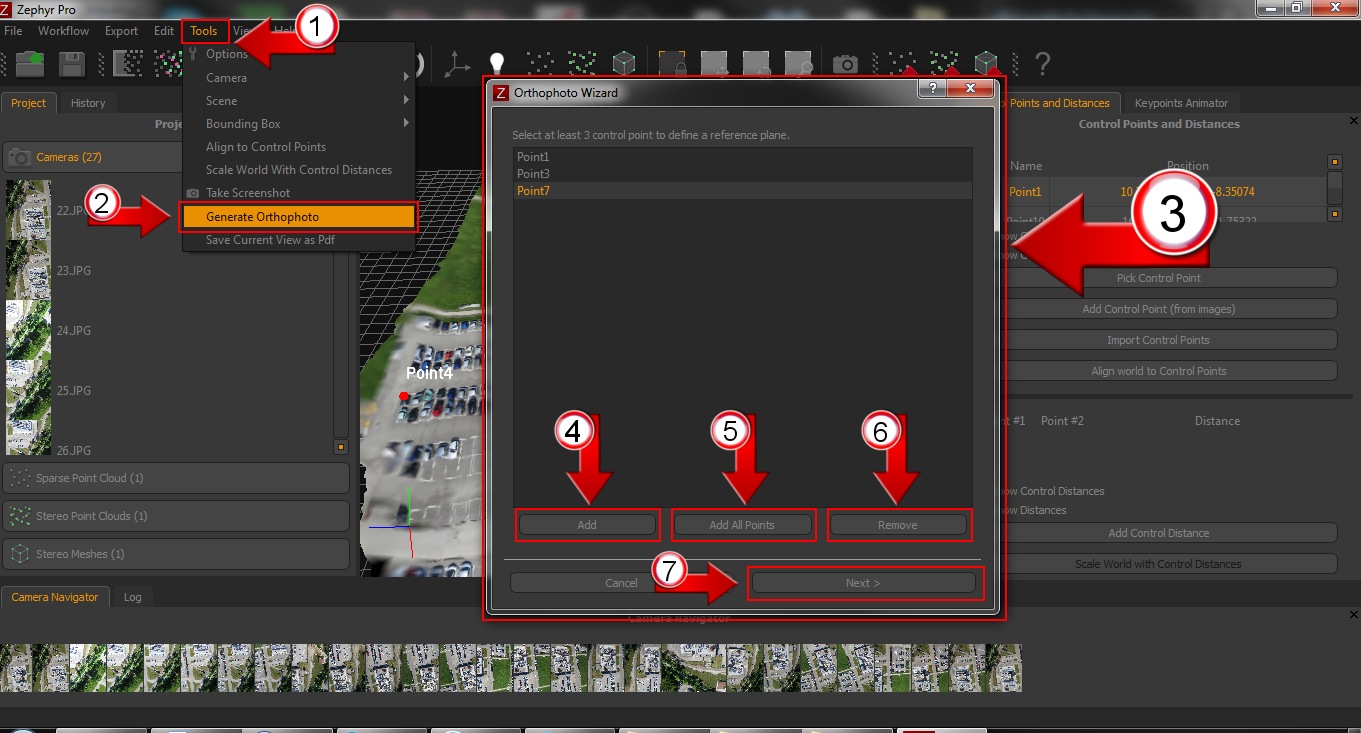The width and height of the screenshot is (1361, 733).
Task: Switch to the Keypoints Animator tab
Action: point(1181,103)
